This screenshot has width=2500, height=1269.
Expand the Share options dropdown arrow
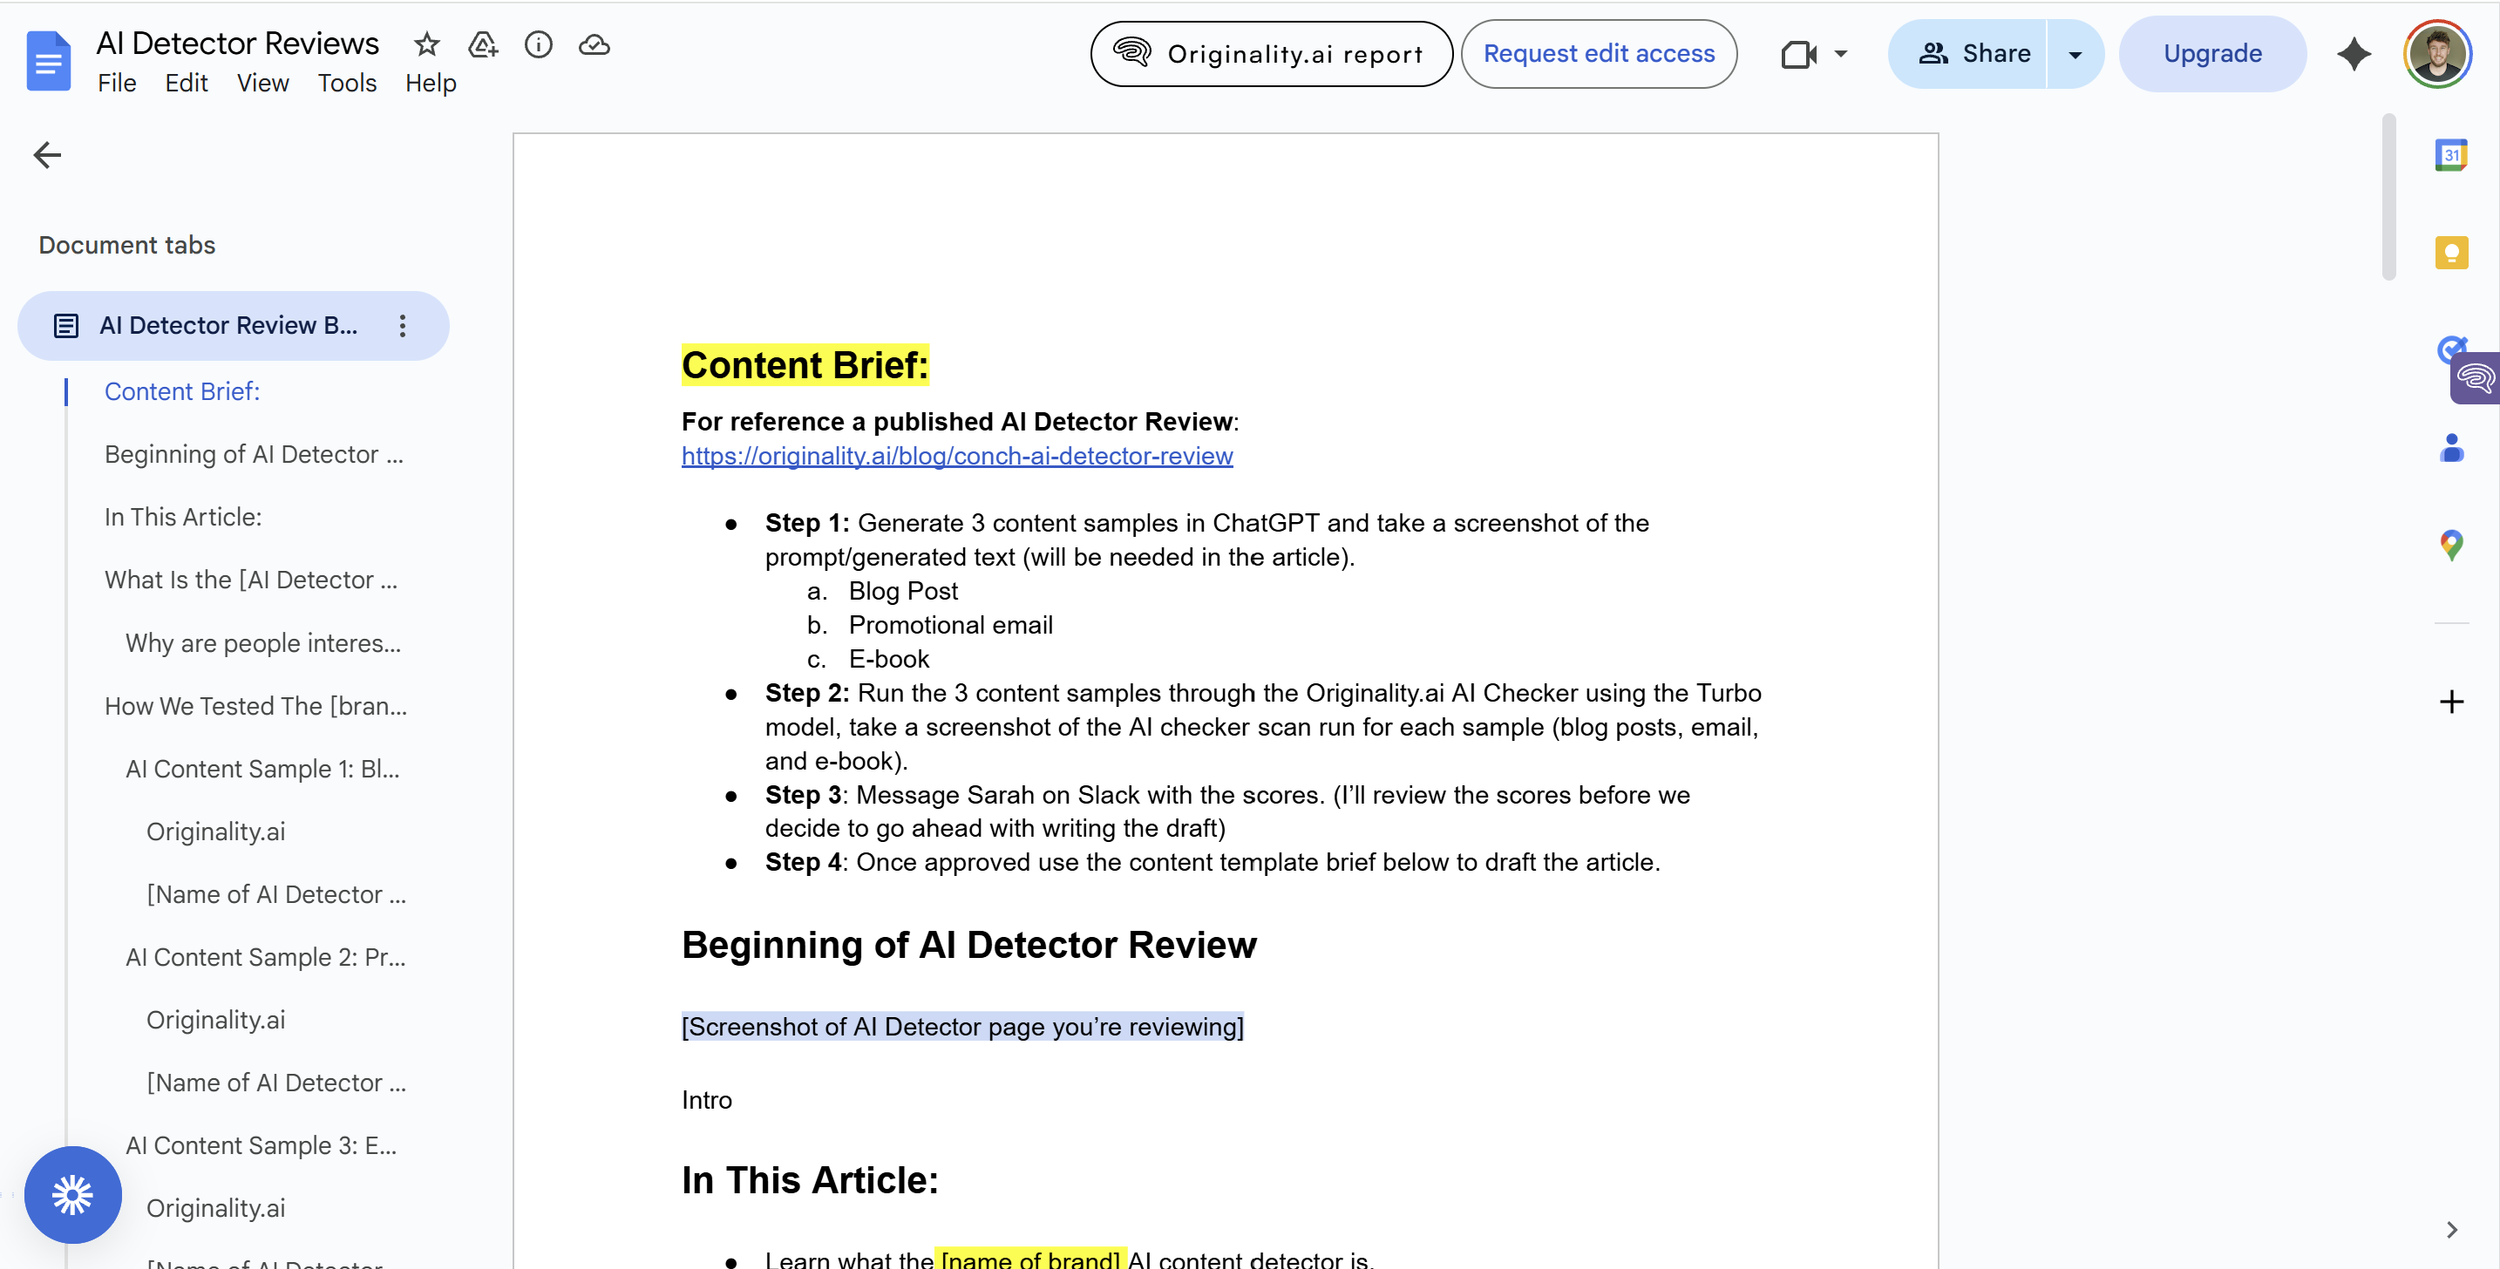click(x=2075, y=54)
